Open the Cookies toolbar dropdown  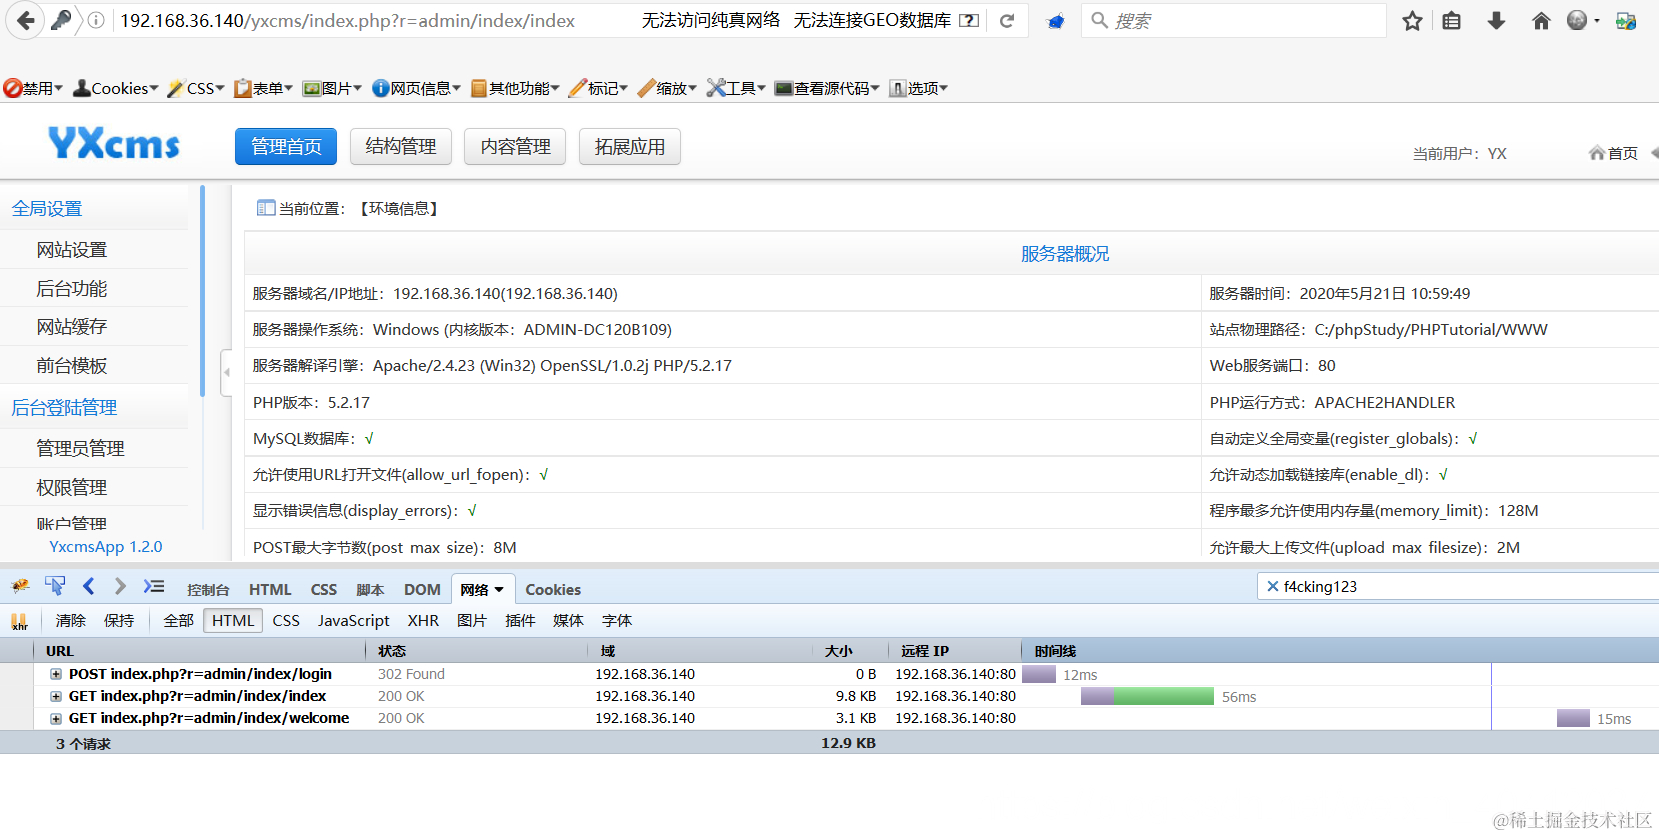pyautogui.click(x=116, y=88)
